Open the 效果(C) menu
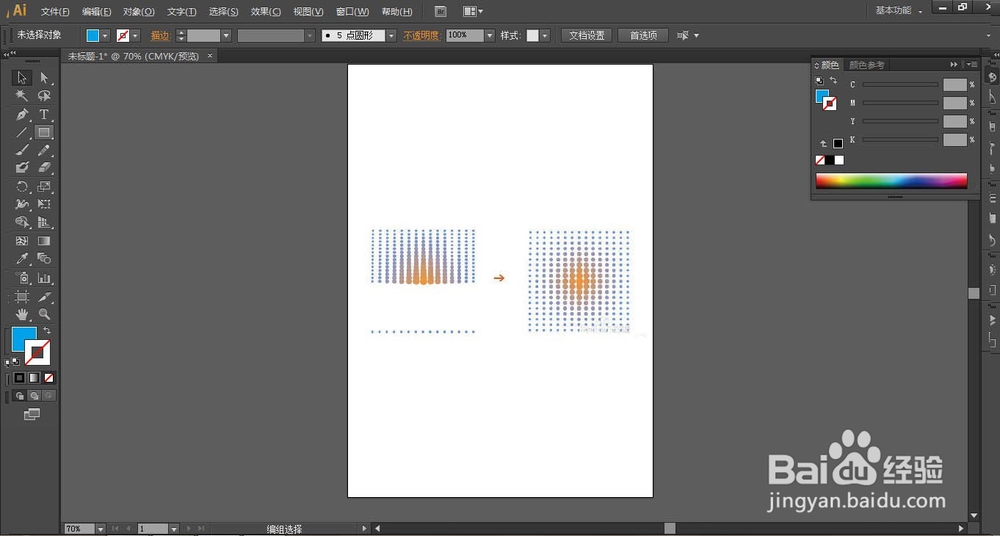Image resolution: width=1000 pixels, height=536 pixels. click(265, 12)
